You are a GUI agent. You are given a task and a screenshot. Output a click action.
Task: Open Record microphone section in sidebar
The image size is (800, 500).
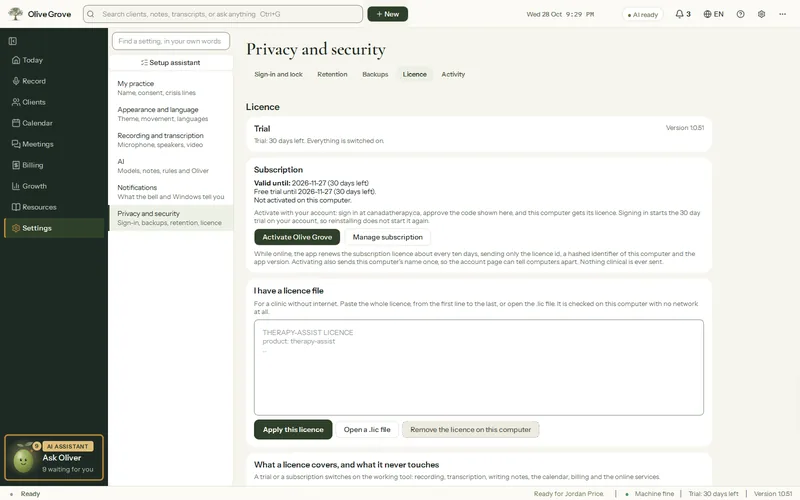tap(54, 81)
